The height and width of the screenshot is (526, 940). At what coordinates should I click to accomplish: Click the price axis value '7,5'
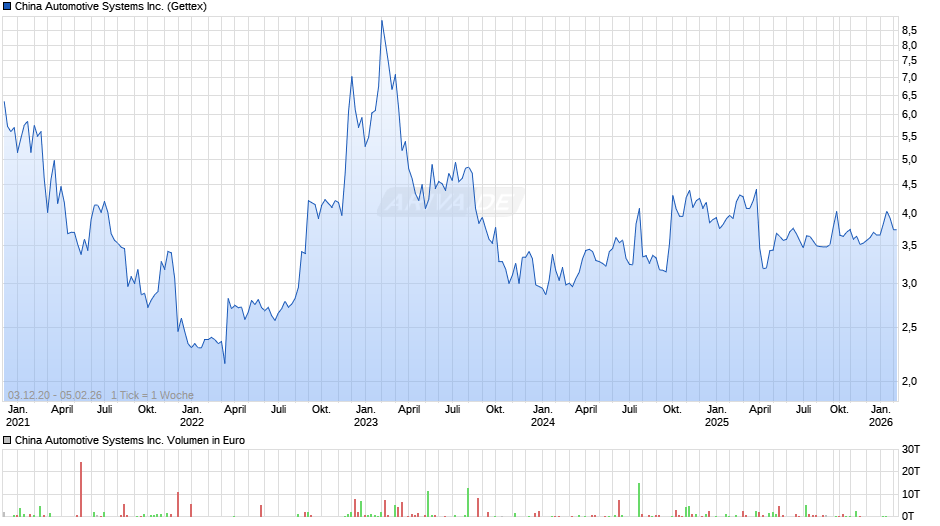[x=909, y=61]
